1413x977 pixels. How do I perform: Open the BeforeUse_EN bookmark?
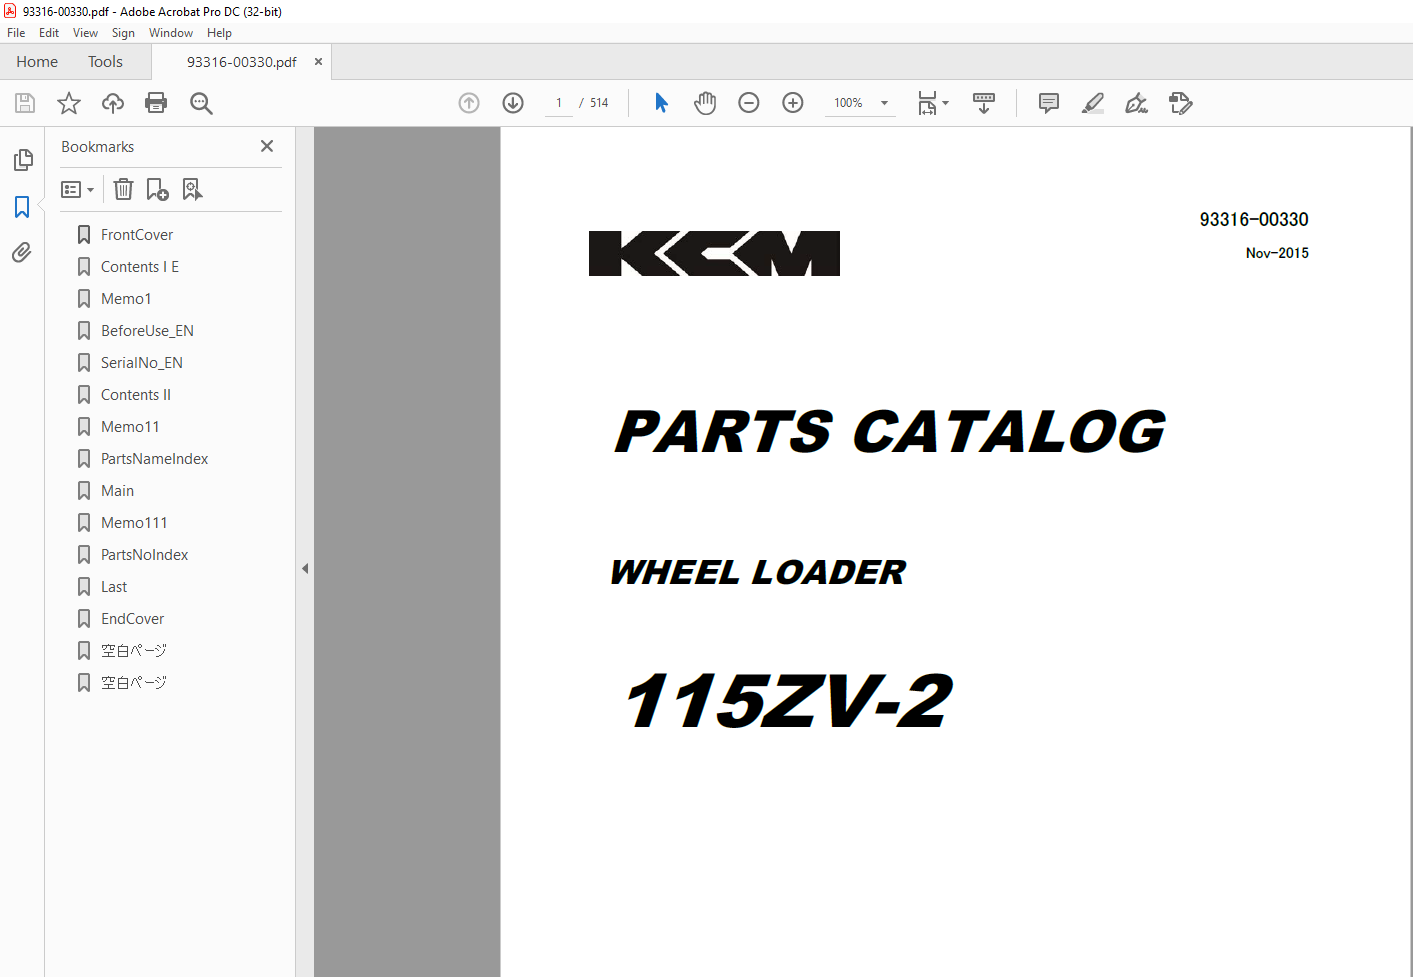(x=147, y=331)
